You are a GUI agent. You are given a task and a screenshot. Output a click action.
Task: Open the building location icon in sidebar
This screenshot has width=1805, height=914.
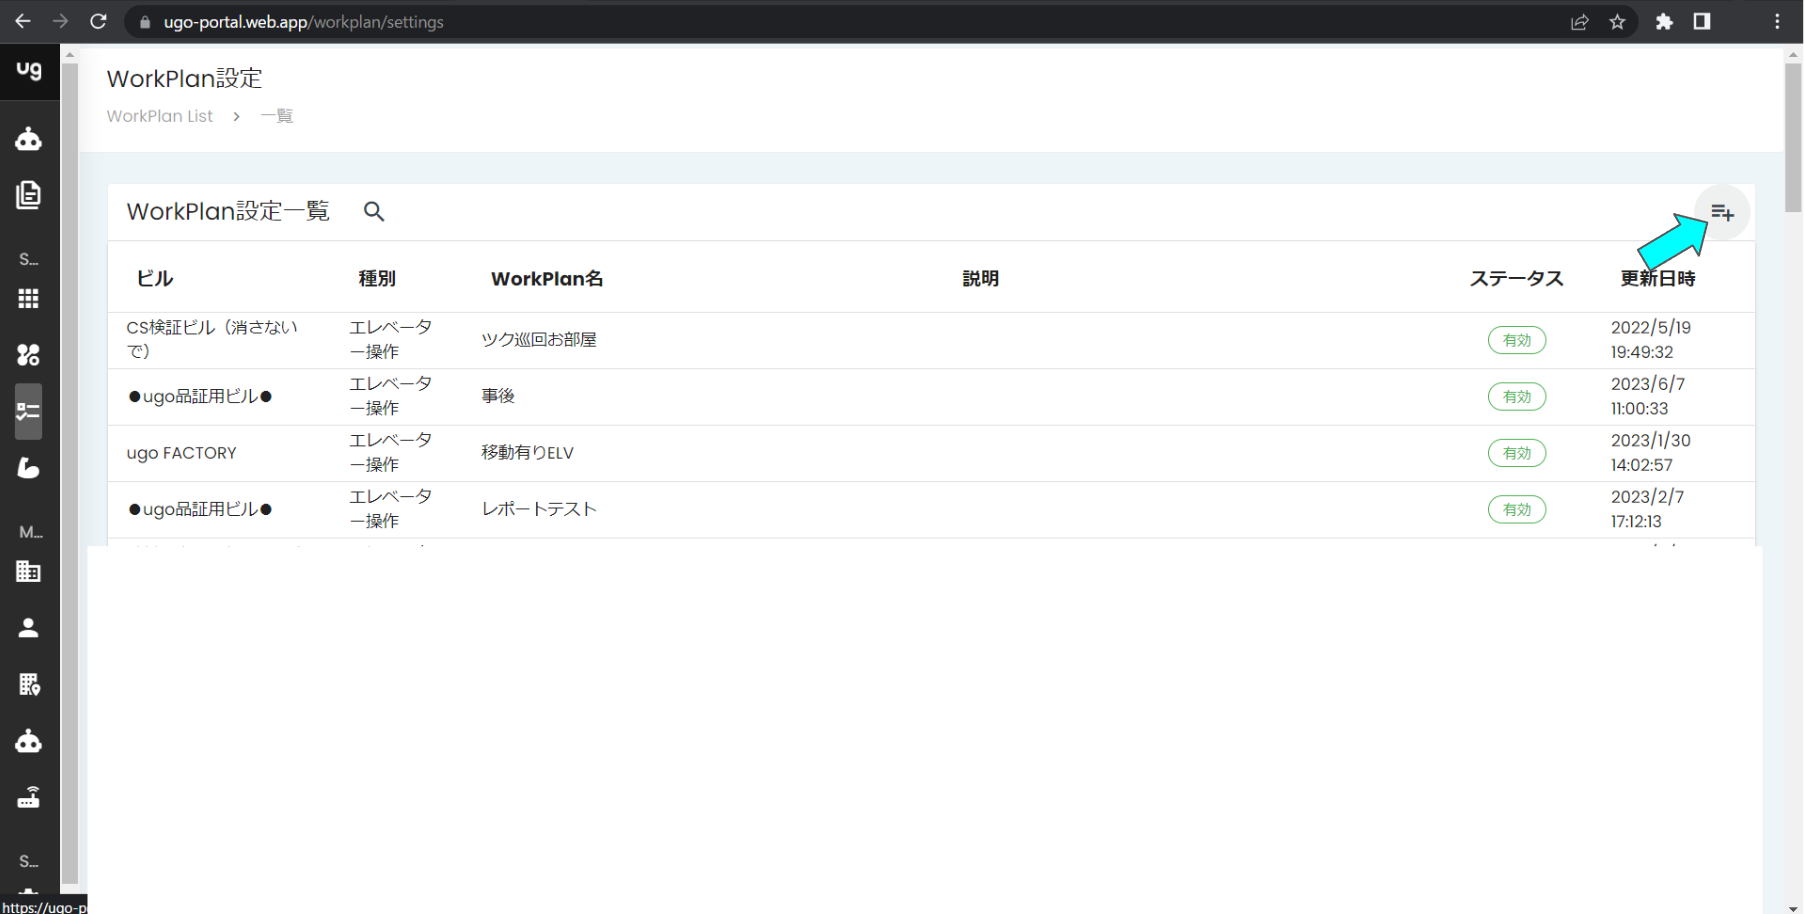coord(28,684)
